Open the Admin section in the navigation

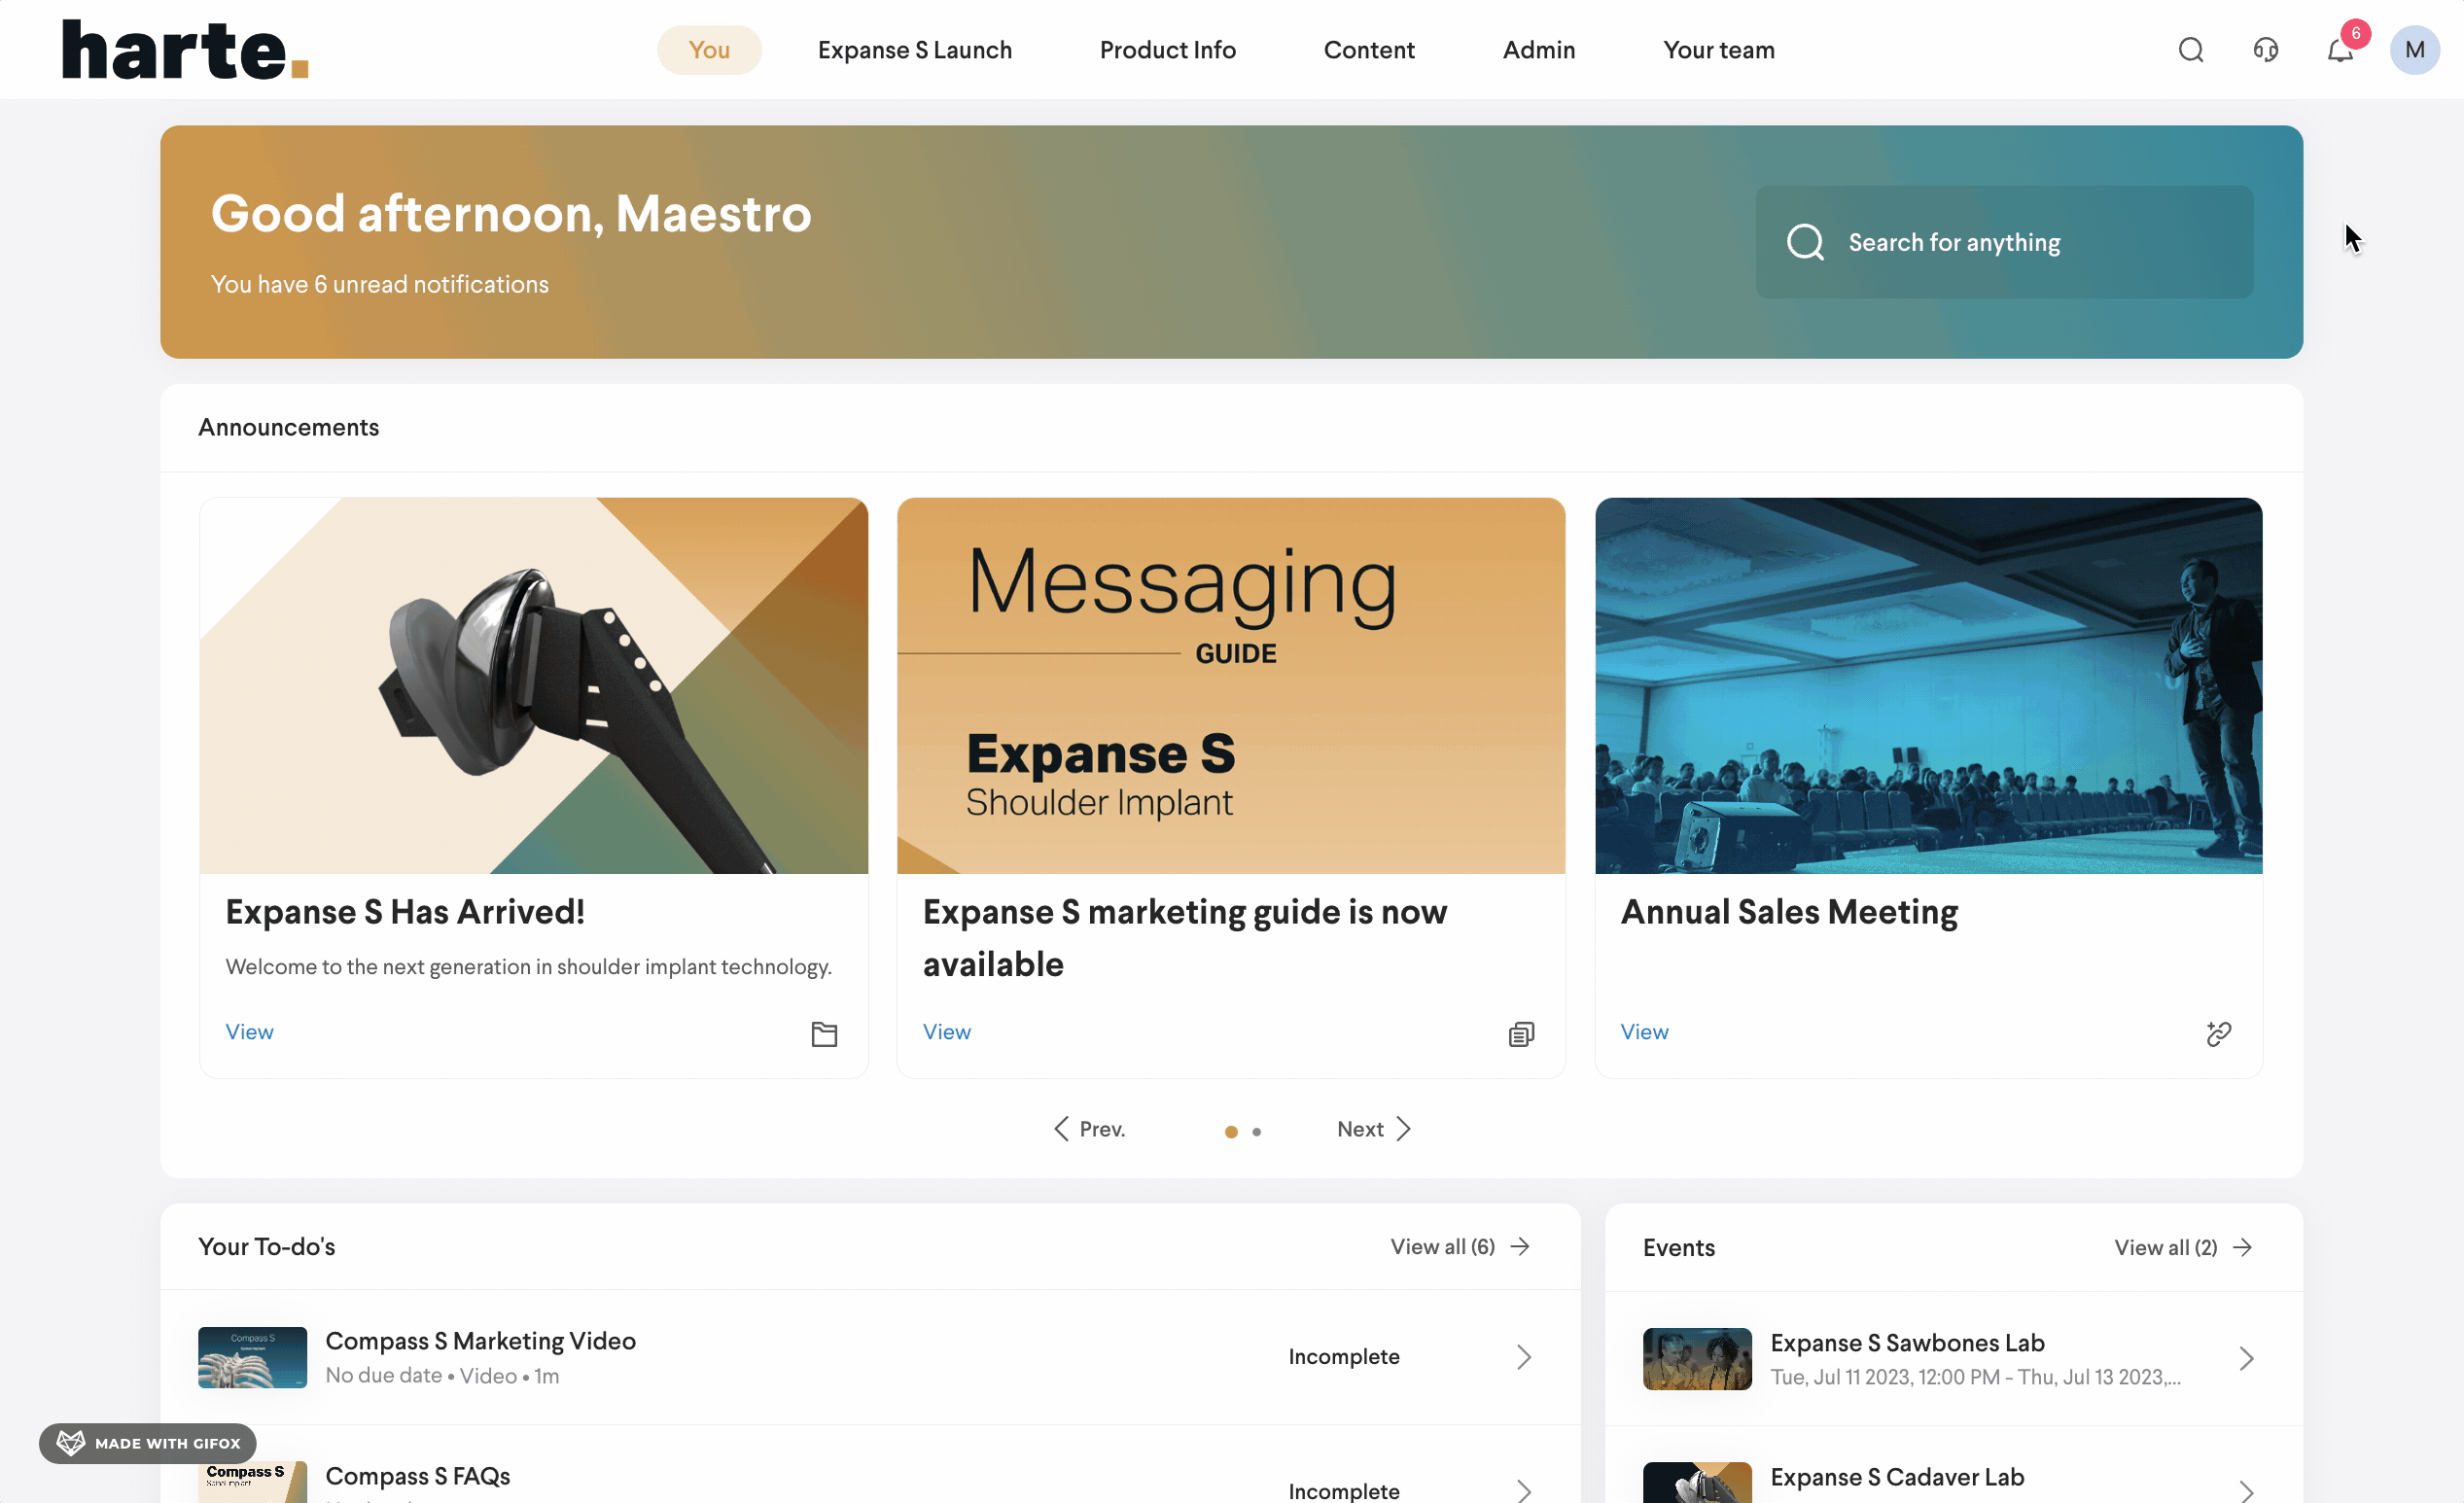(1538, 49)
